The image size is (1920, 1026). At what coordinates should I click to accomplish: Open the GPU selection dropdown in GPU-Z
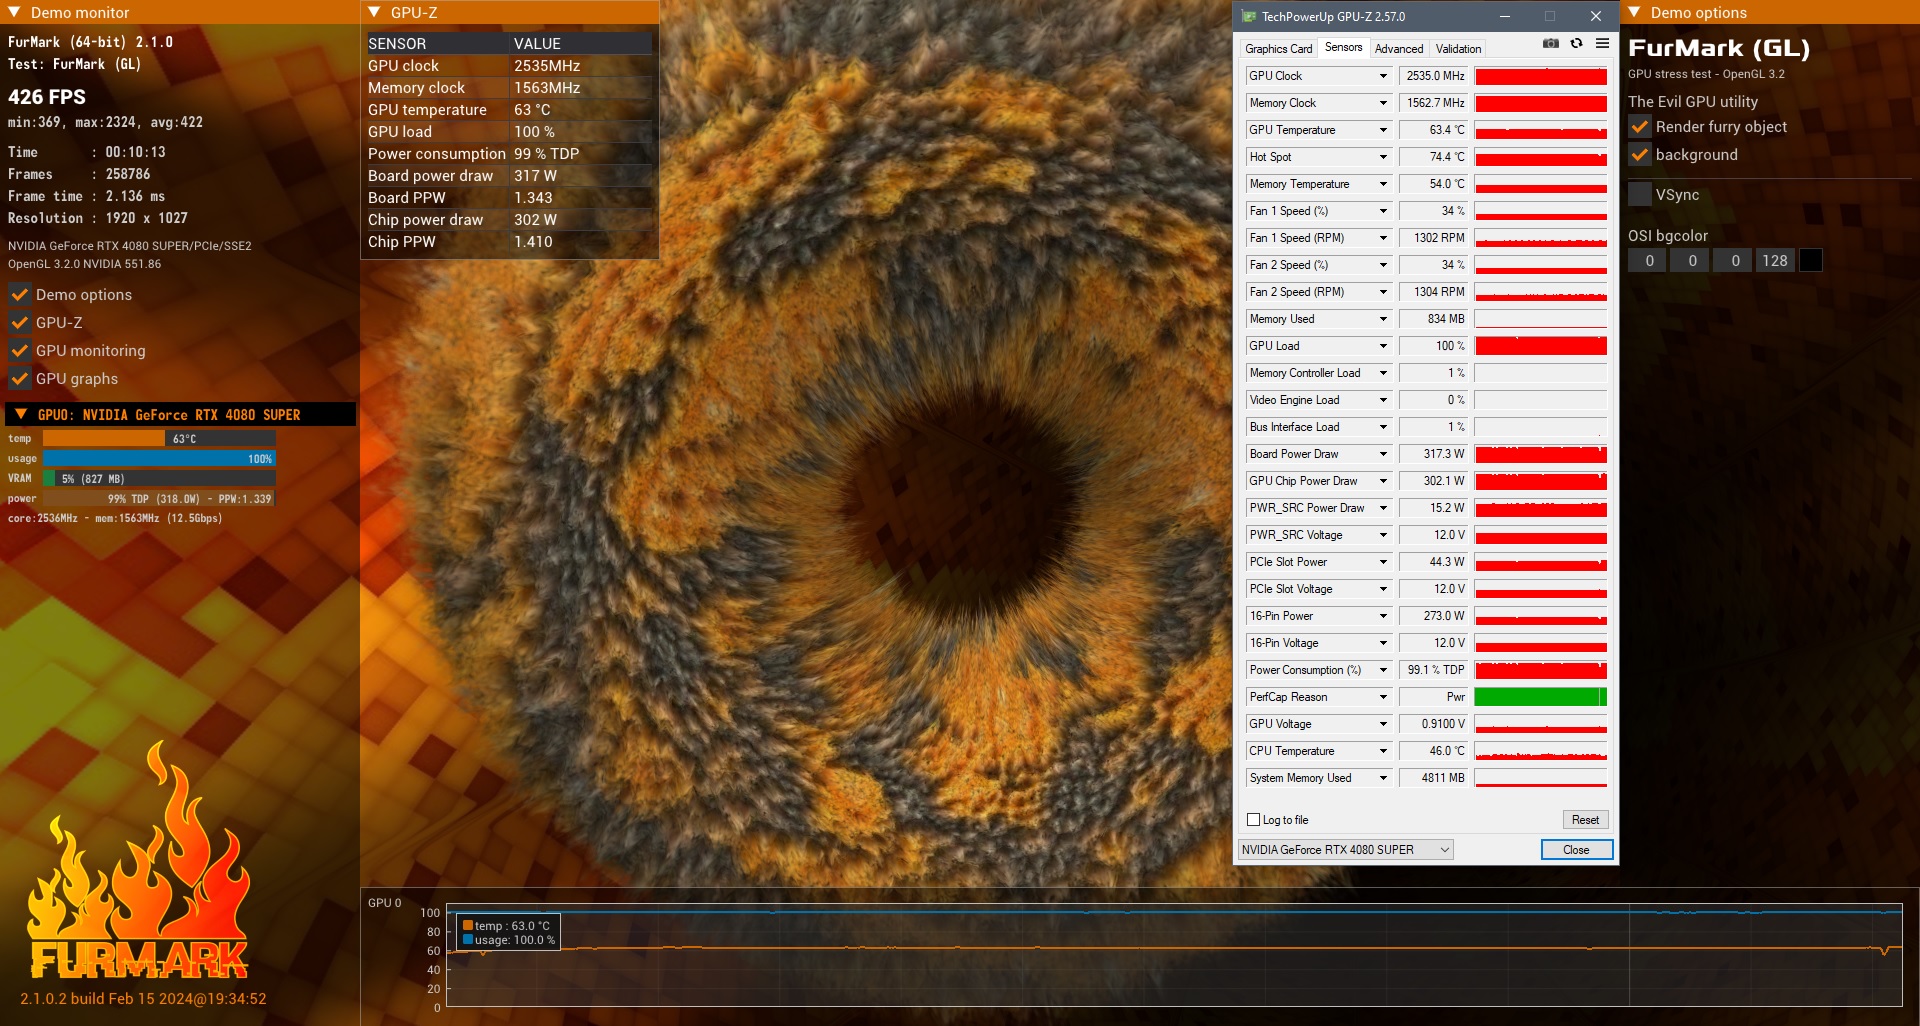pos(1346,850)
